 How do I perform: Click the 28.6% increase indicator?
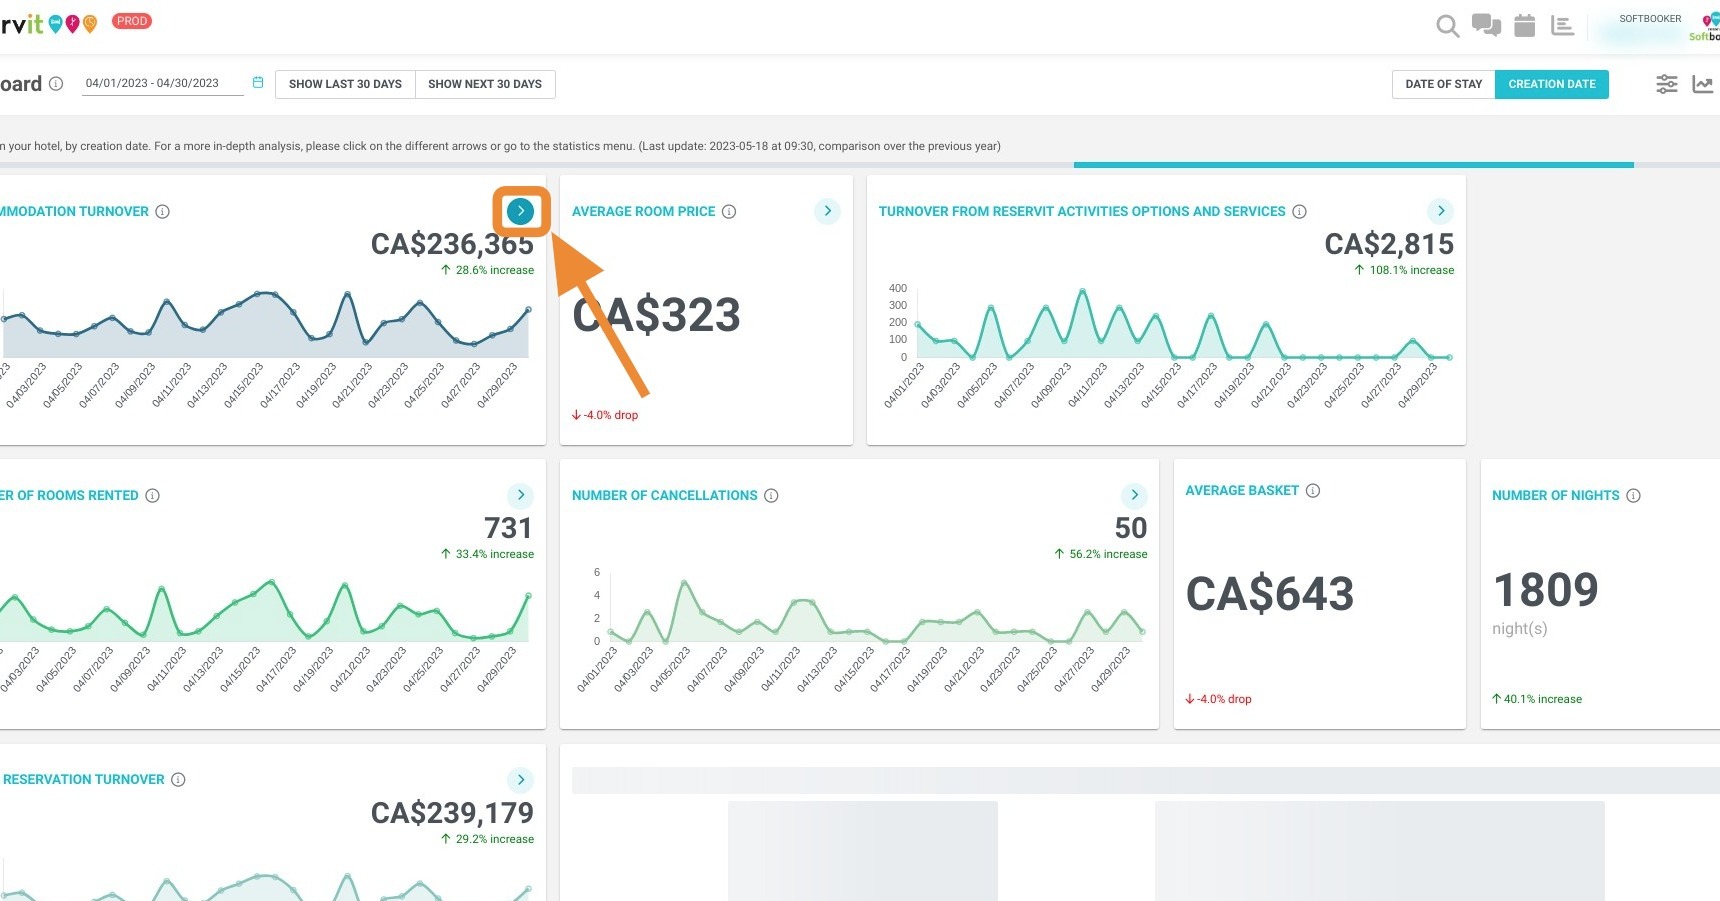click(487, 270)
